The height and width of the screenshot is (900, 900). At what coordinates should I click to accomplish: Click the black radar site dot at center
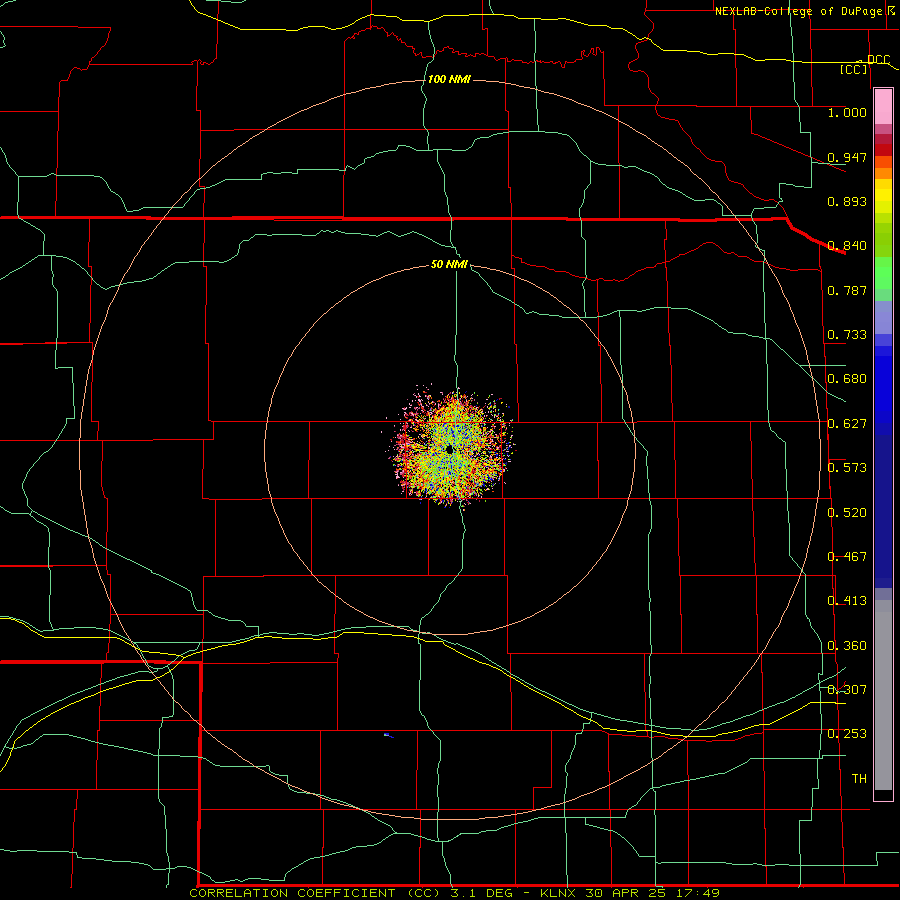coord(449,449)
